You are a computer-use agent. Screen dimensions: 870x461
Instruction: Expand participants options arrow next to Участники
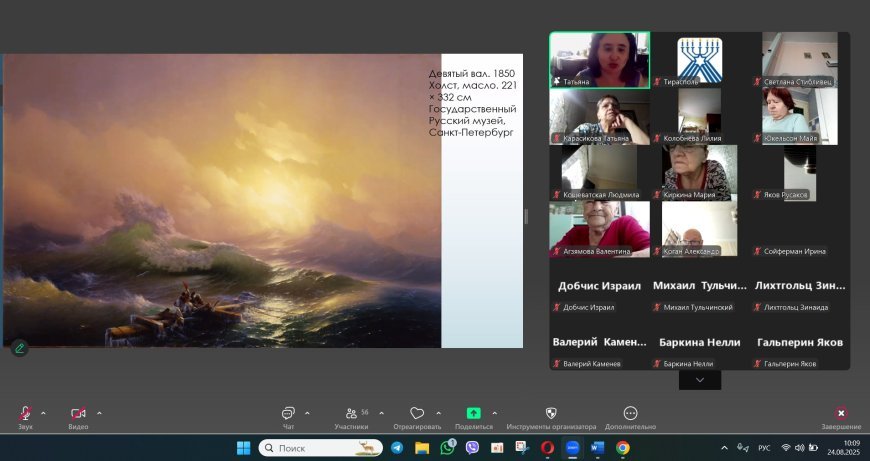click(x=382, y=413)
